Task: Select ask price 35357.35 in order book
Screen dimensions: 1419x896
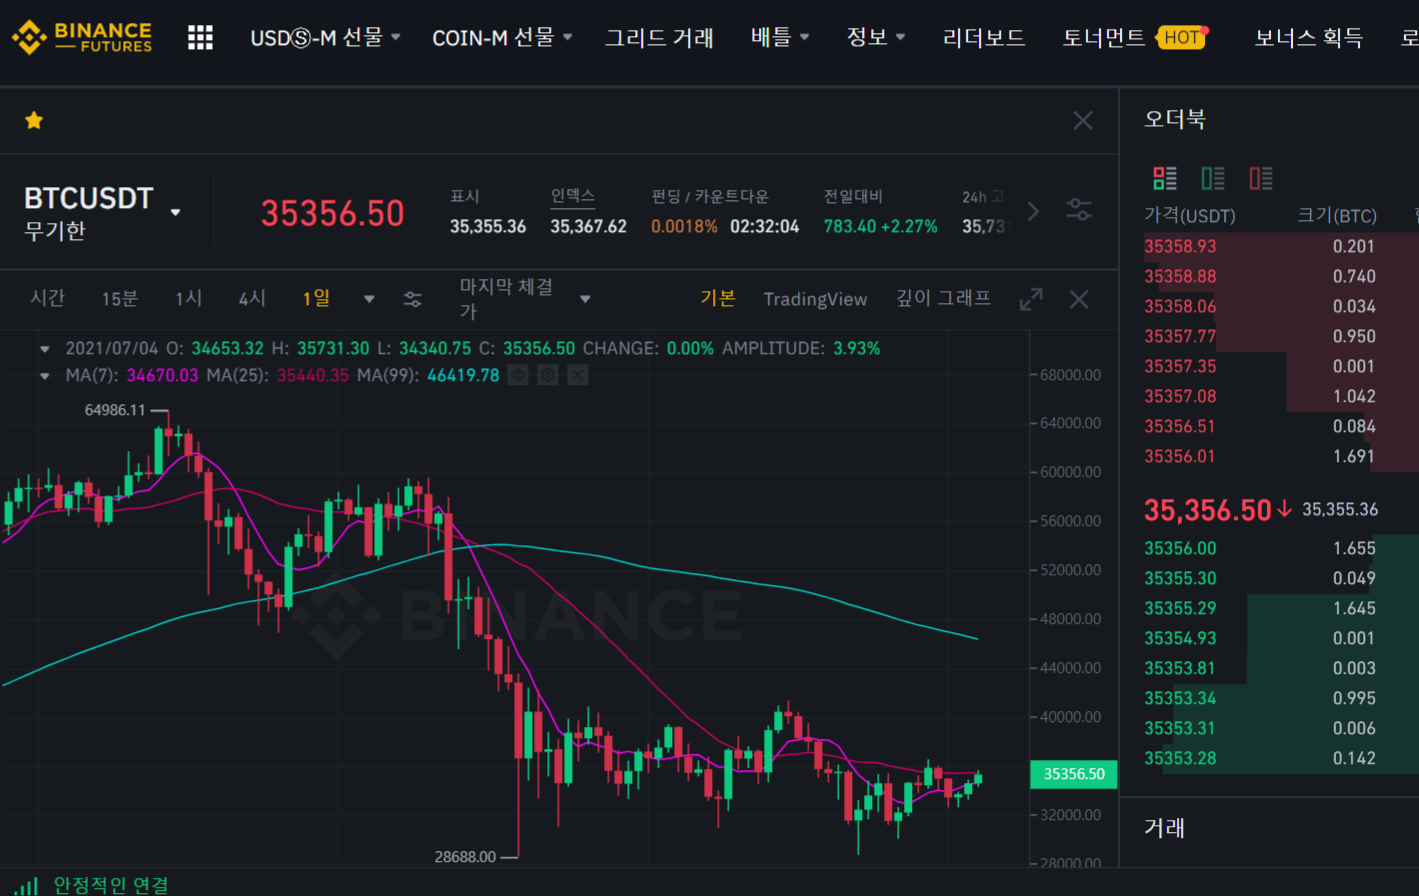Action: point(1180,366)
